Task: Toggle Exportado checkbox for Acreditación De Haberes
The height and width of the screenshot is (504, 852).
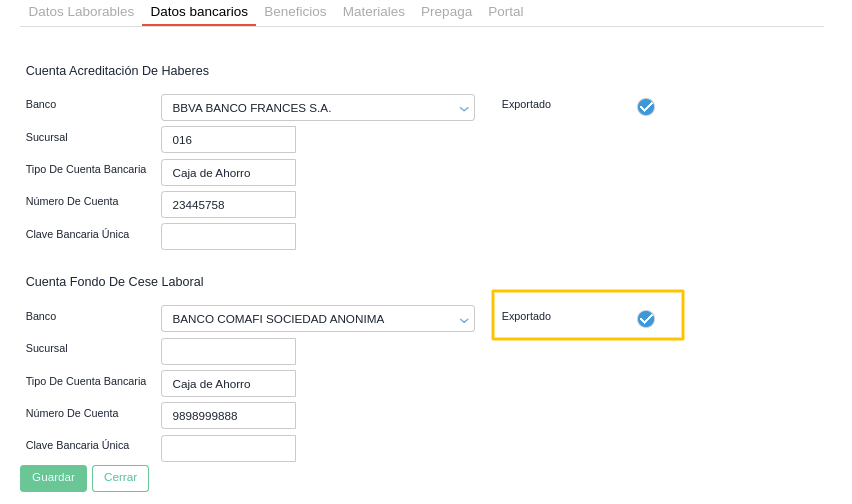Action: coord(646,107)
